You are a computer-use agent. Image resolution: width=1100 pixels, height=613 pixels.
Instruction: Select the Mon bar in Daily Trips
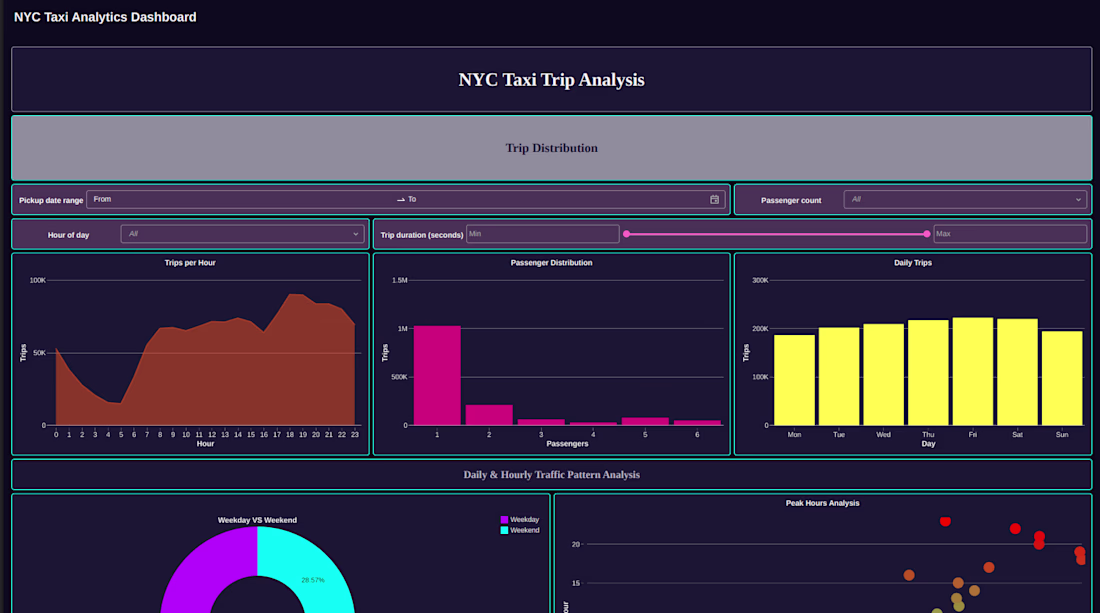[794, 380]
